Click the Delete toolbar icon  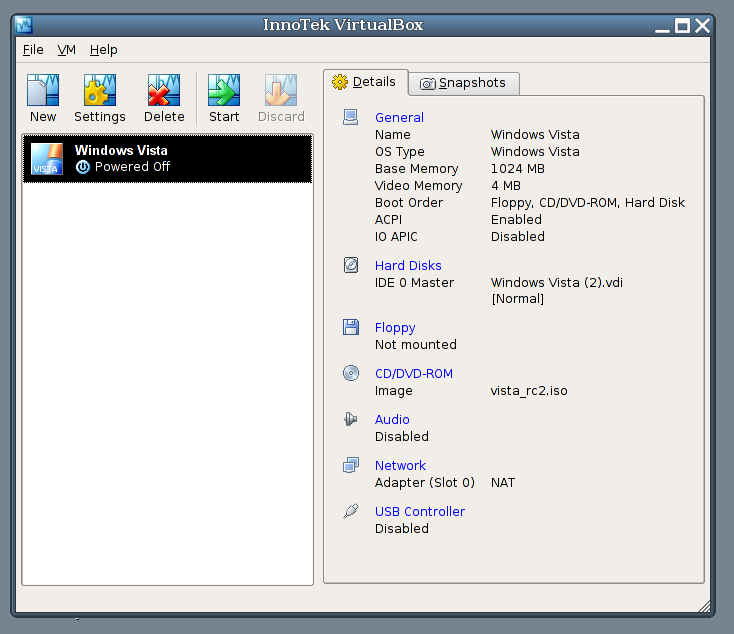point(164,90)
